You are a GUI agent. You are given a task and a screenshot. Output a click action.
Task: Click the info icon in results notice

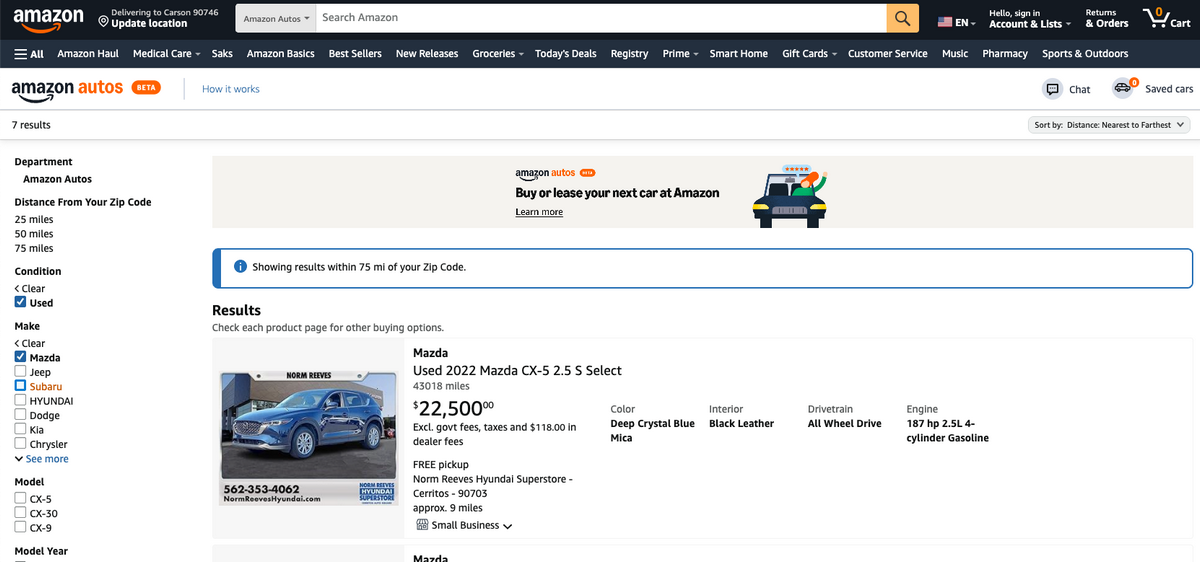coord(240,267)
